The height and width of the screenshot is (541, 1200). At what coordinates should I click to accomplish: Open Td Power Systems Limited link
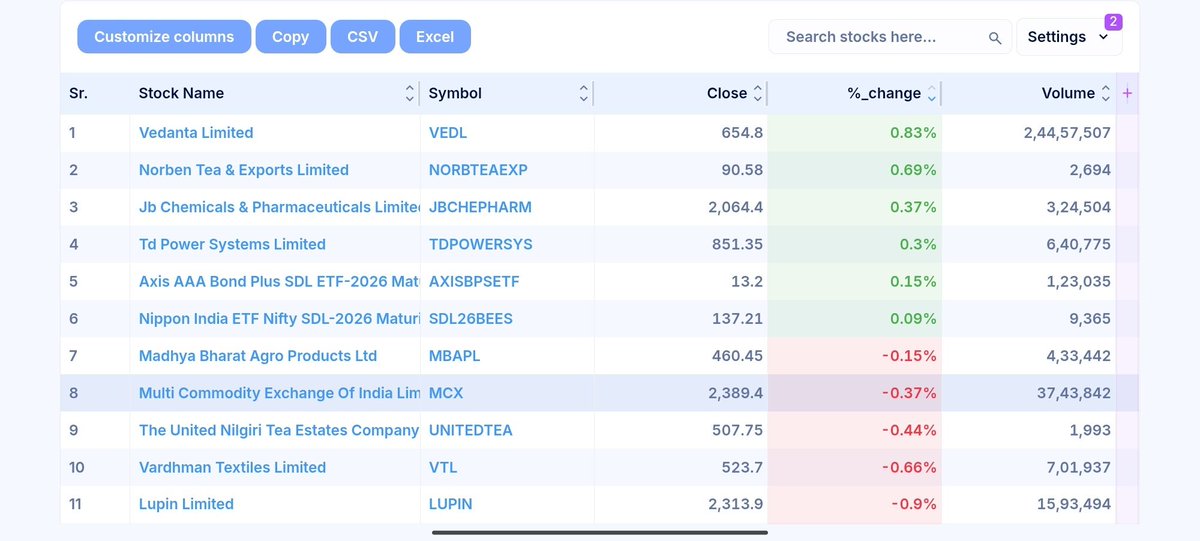pos(232,244)
